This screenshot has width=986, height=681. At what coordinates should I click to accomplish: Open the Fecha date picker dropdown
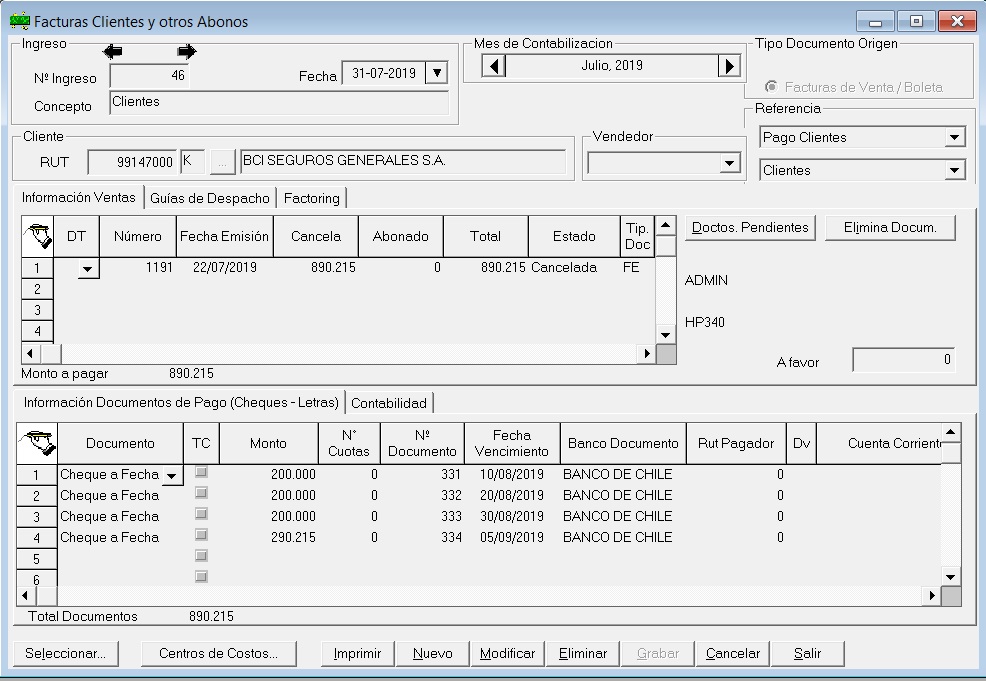pos(436,73)
